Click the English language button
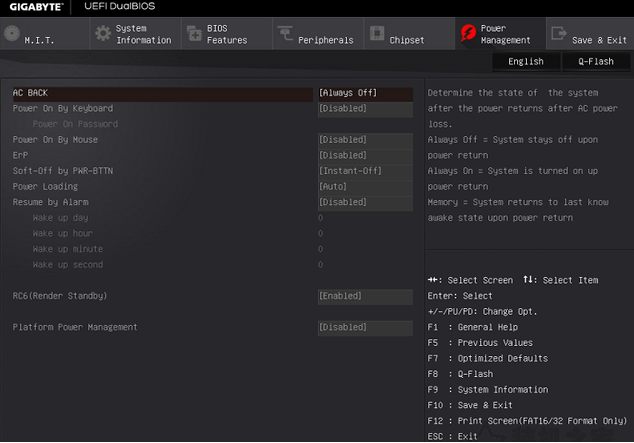The height and width of the screenshot is (443, 634). pyautogui.click(x=525, y=61)
